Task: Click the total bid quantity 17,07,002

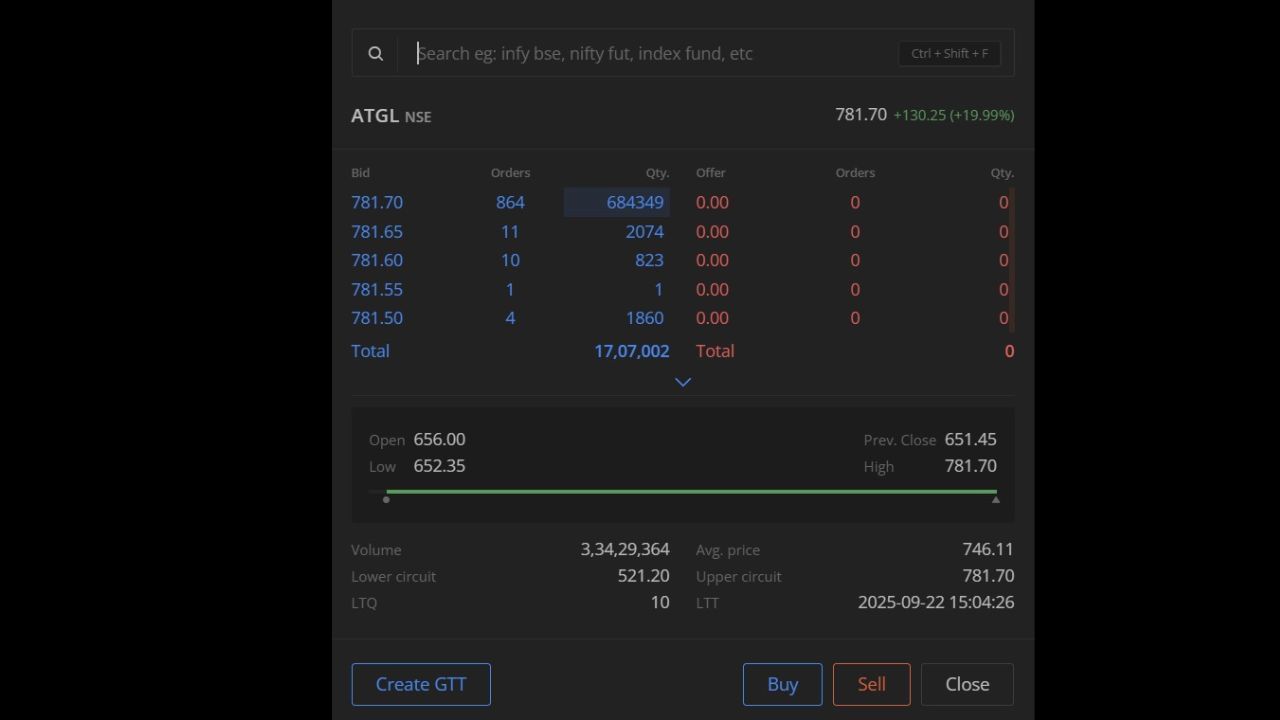Action: click(x=631, y=351)
